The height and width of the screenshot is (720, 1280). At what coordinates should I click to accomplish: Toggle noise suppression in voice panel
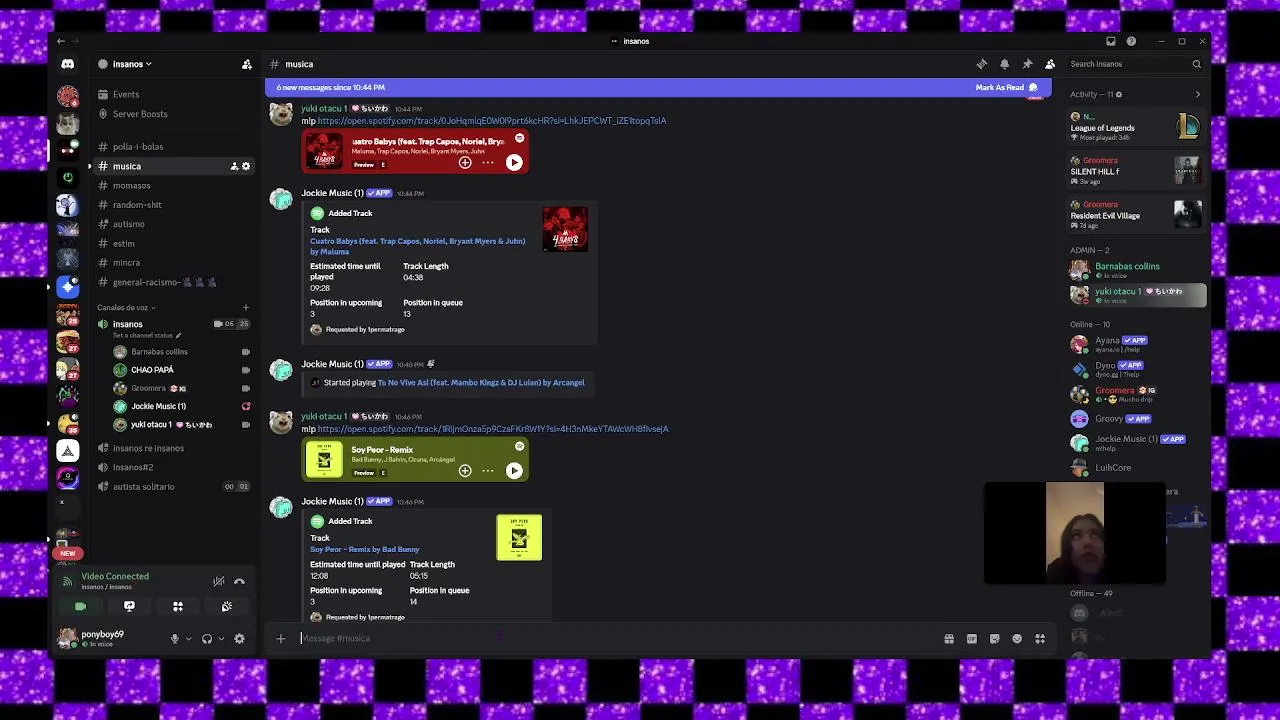(218, 581)
